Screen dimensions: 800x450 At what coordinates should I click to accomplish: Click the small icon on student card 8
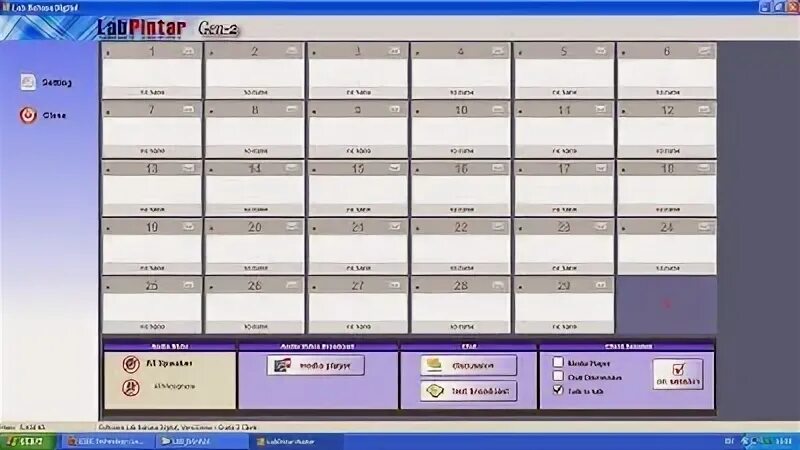[291, 110]
